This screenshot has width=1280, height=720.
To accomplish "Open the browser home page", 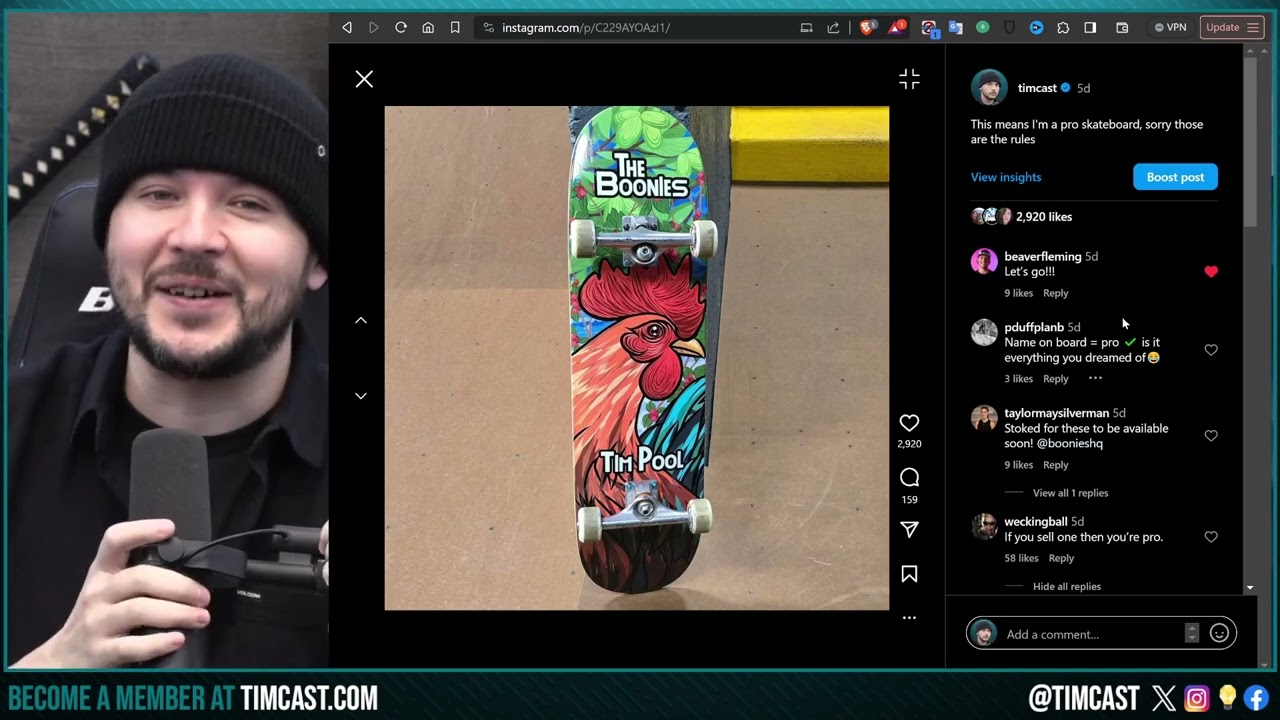I will click(428, 28).
